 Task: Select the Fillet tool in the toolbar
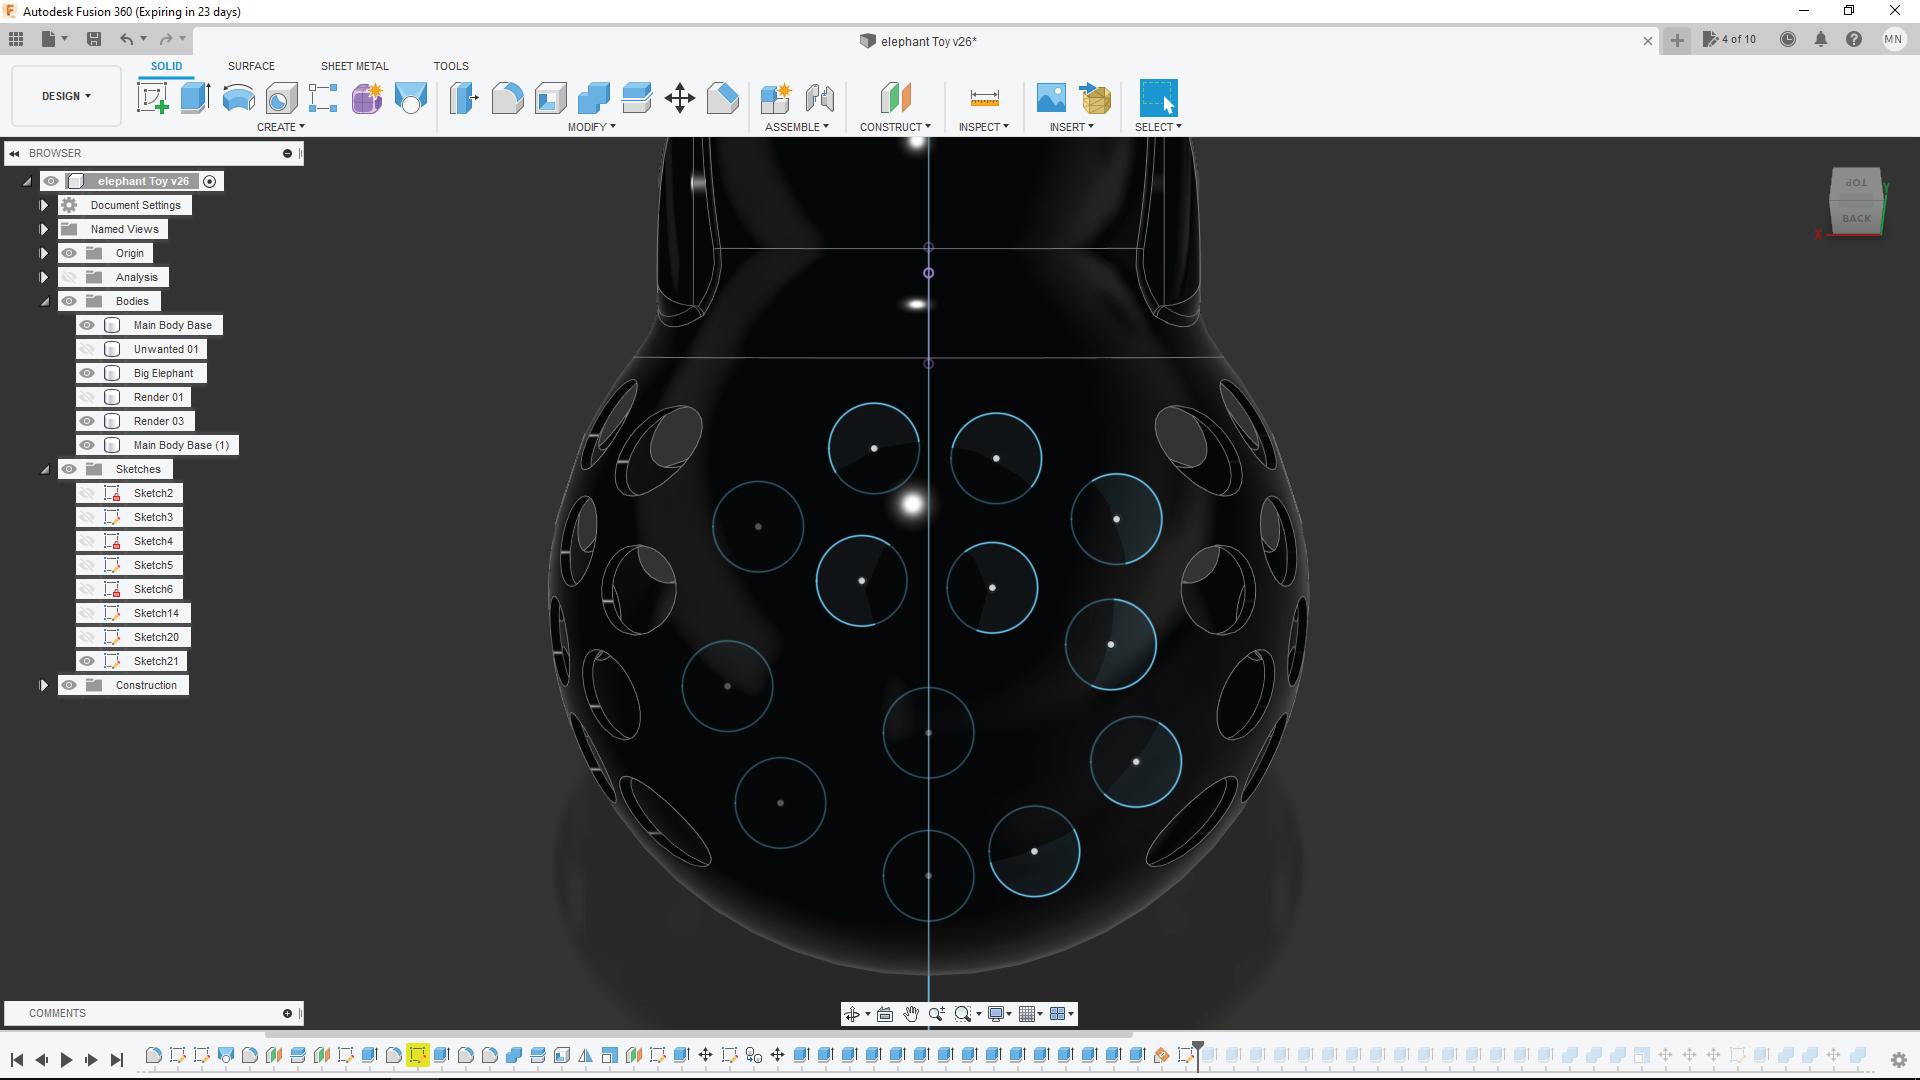click(507, 97)
